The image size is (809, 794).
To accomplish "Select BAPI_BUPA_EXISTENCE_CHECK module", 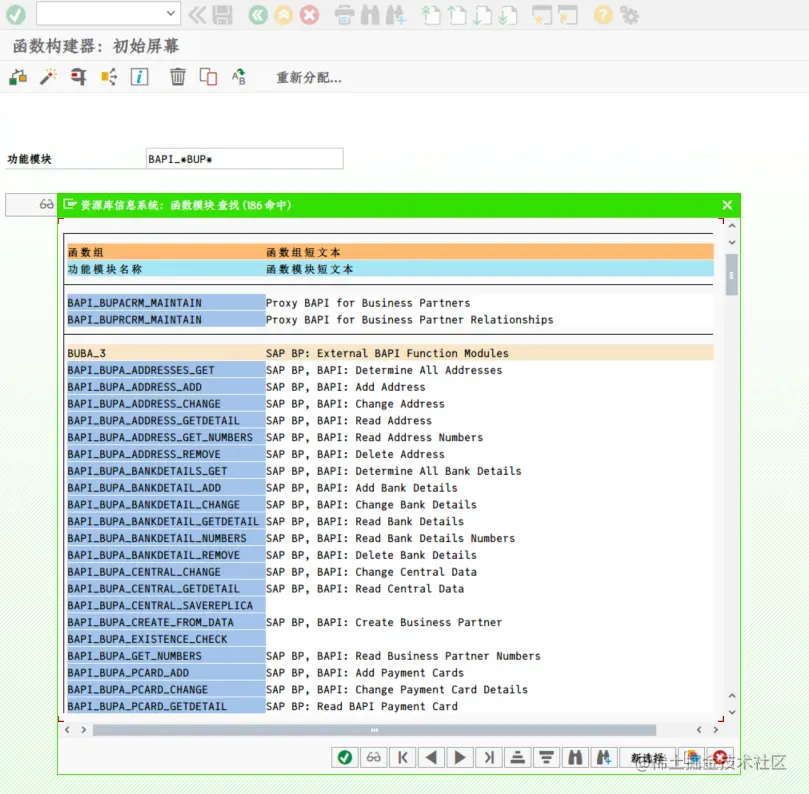I will pyautogui.click(x=166, y=639).
